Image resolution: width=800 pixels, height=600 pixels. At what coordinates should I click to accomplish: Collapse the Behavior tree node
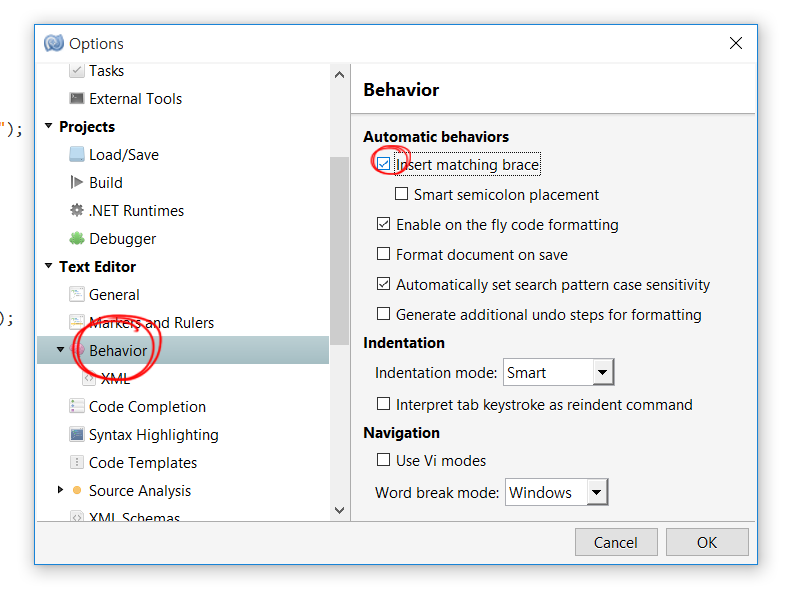60,349
